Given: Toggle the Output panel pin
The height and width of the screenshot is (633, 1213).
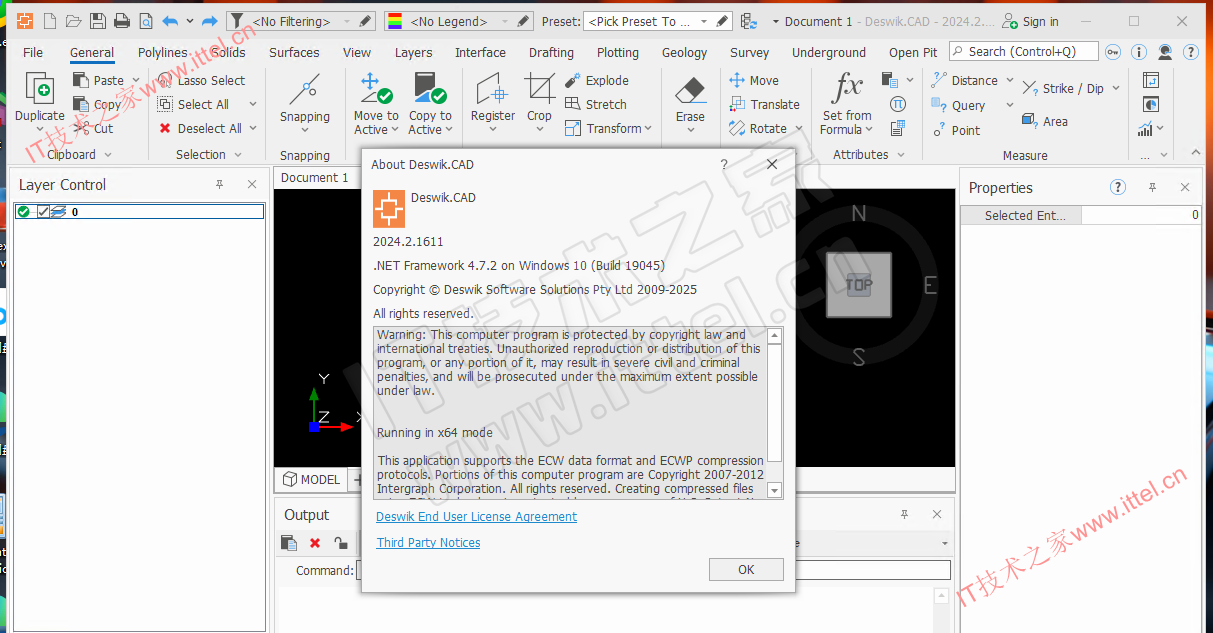Looking at the screenshot, I should [x=905, y=514].
